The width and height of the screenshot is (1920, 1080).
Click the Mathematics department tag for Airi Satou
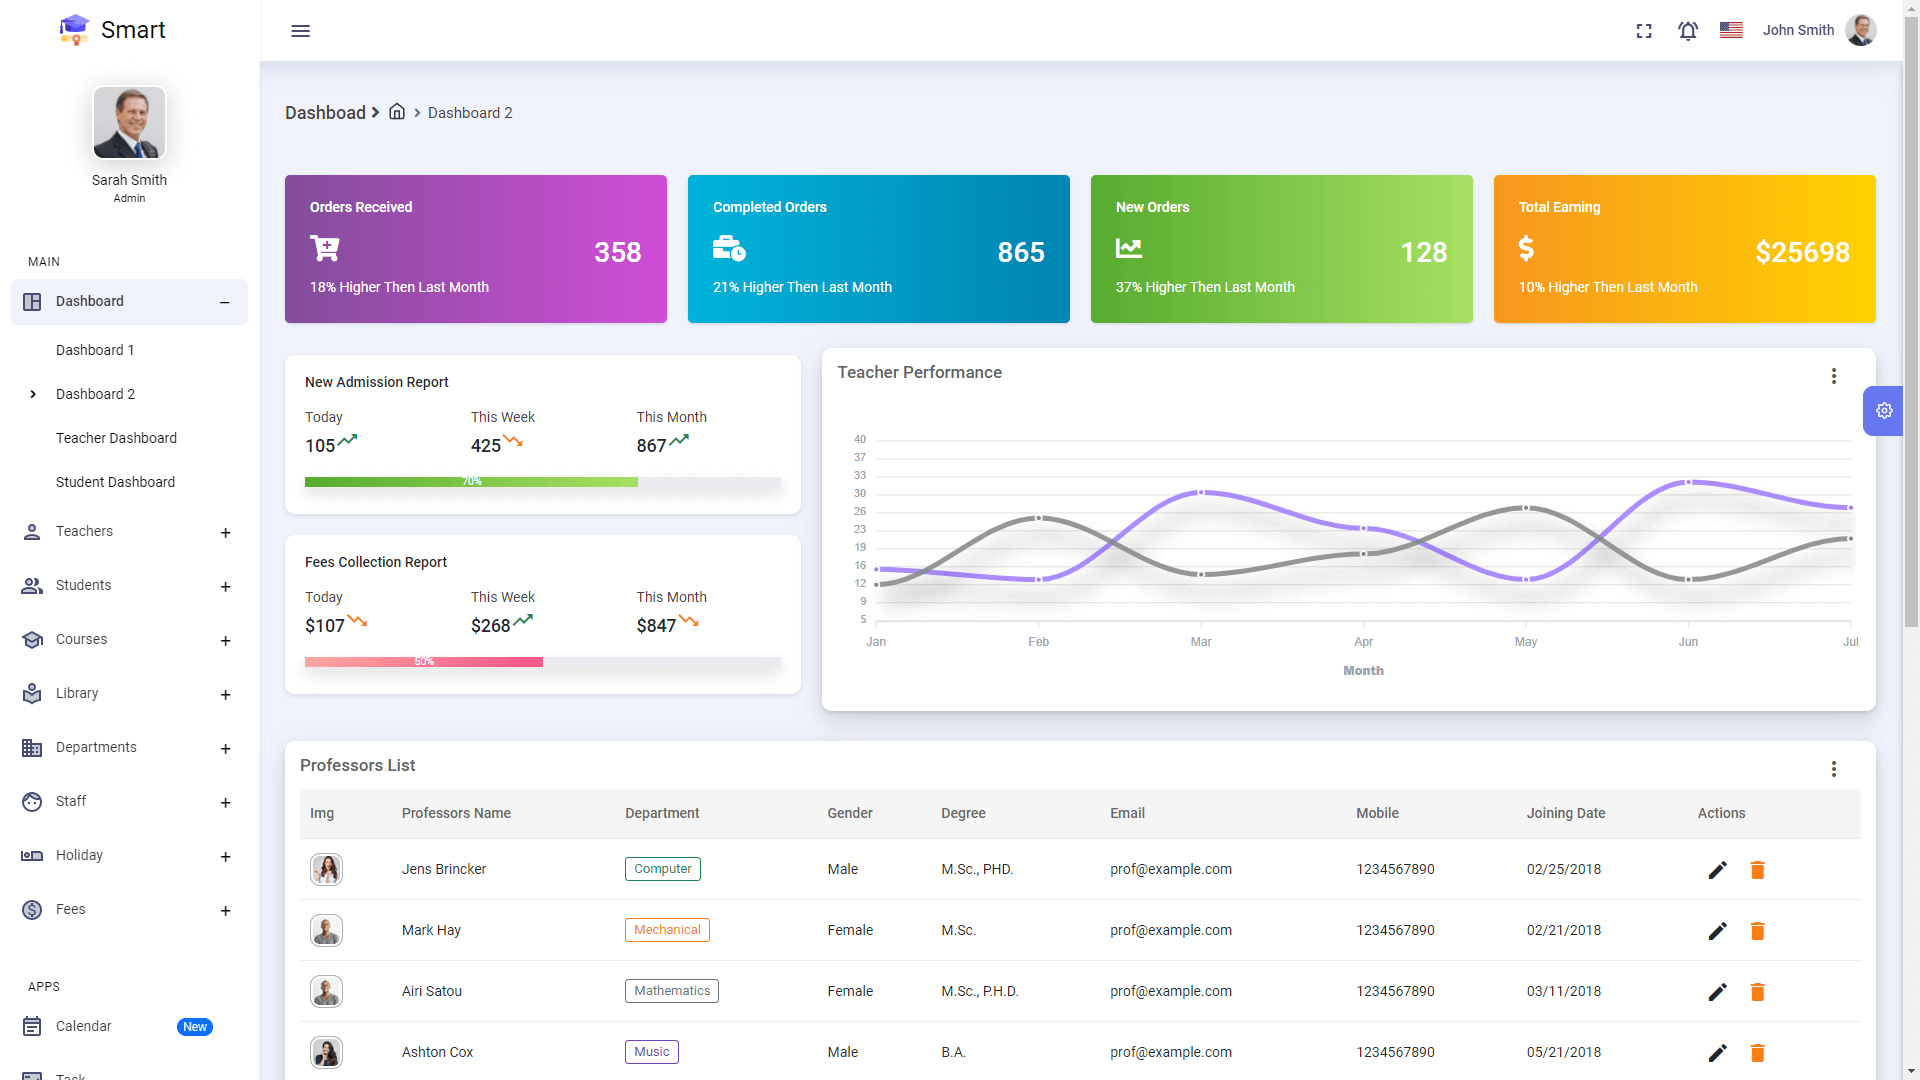point(671,991)
